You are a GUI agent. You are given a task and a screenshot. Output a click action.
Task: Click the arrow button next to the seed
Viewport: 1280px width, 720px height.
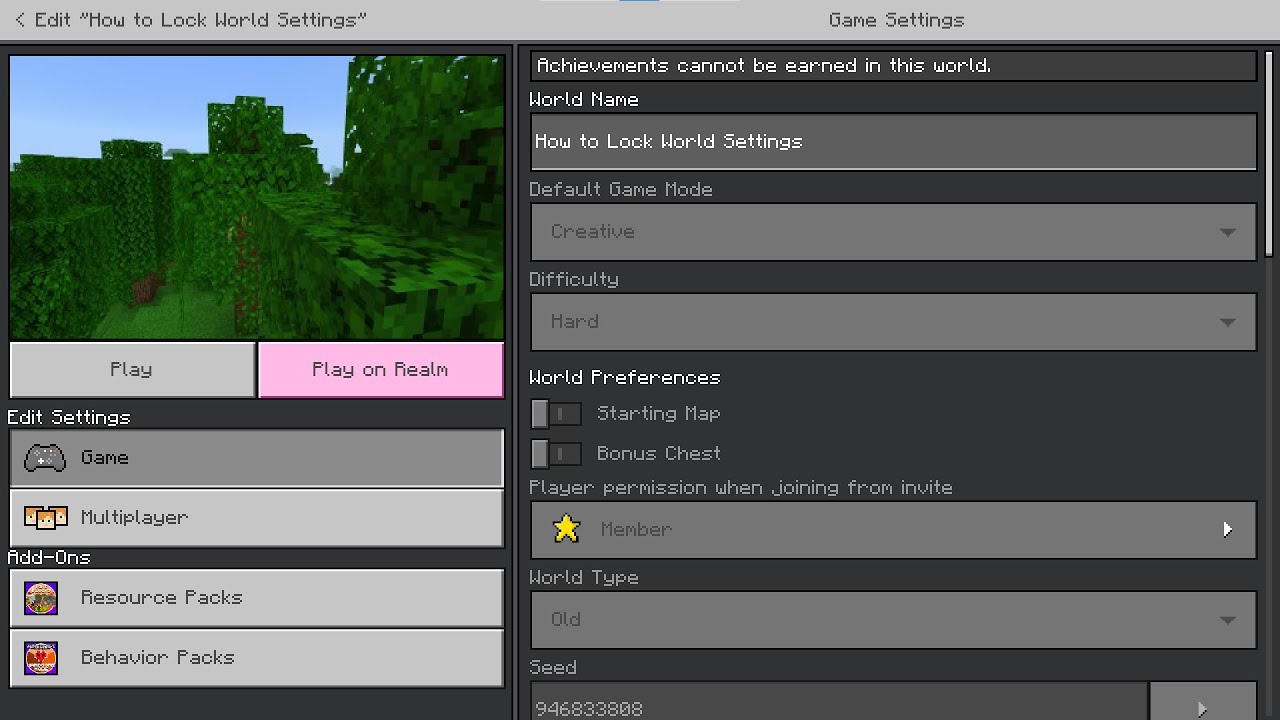click(x=1203, y=702)
